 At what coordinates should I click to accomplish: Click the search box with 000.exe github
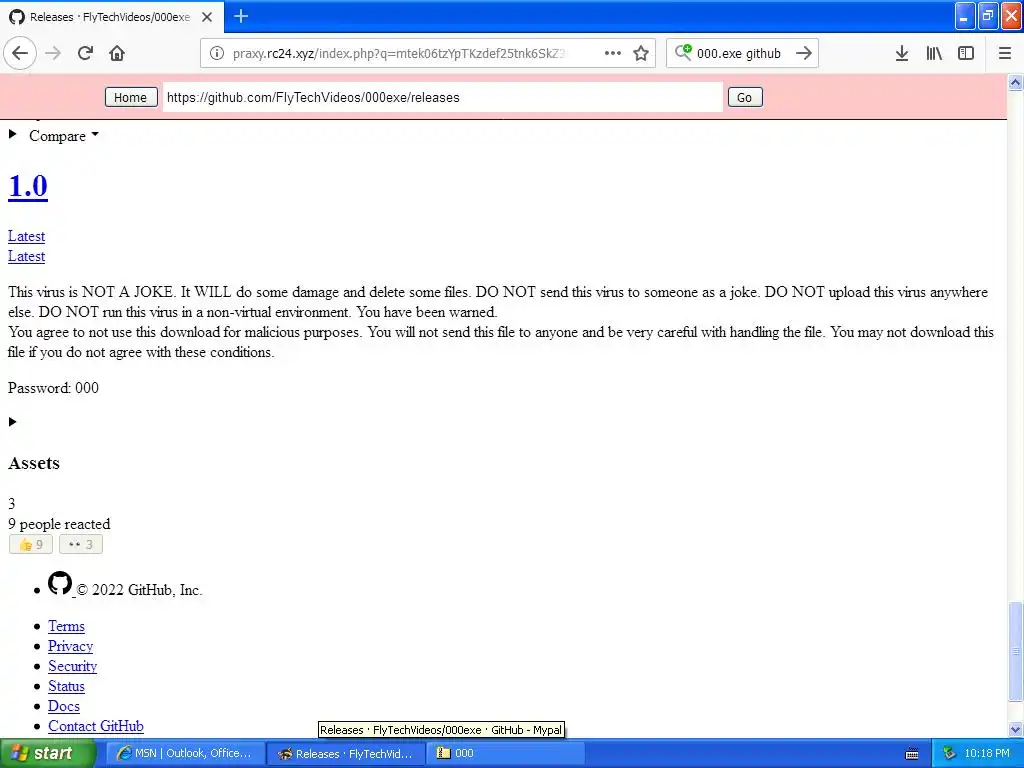point(739,54)
